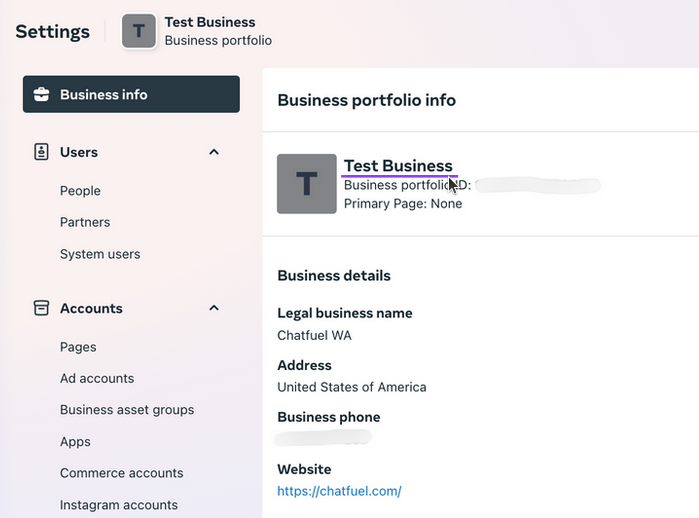Image resolution: width=699 pixels, height=518 pixels.
Task: Collapse the Accounts section chevron
Action: pyautogui.click(x=213, y=308)
